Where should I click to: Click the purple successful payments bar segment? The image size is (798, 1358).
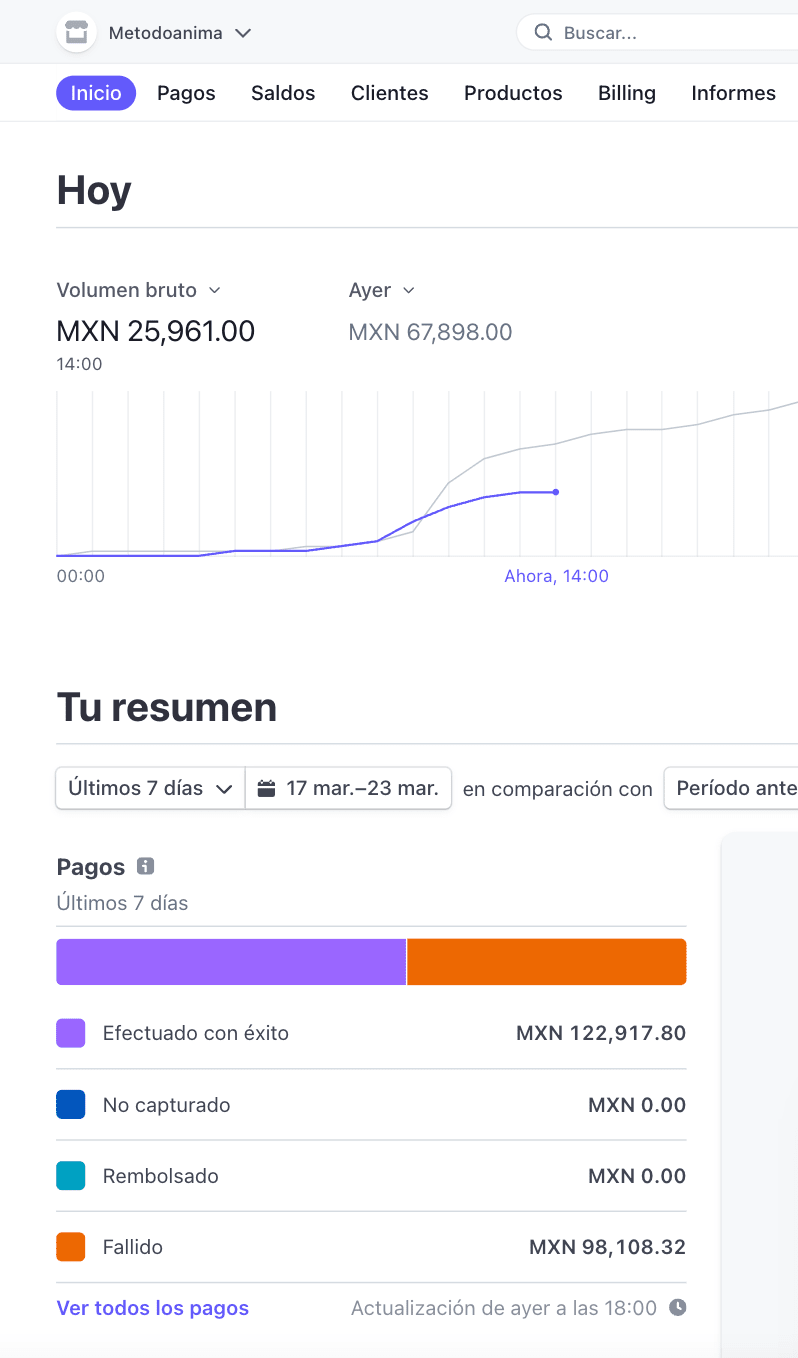231,962
